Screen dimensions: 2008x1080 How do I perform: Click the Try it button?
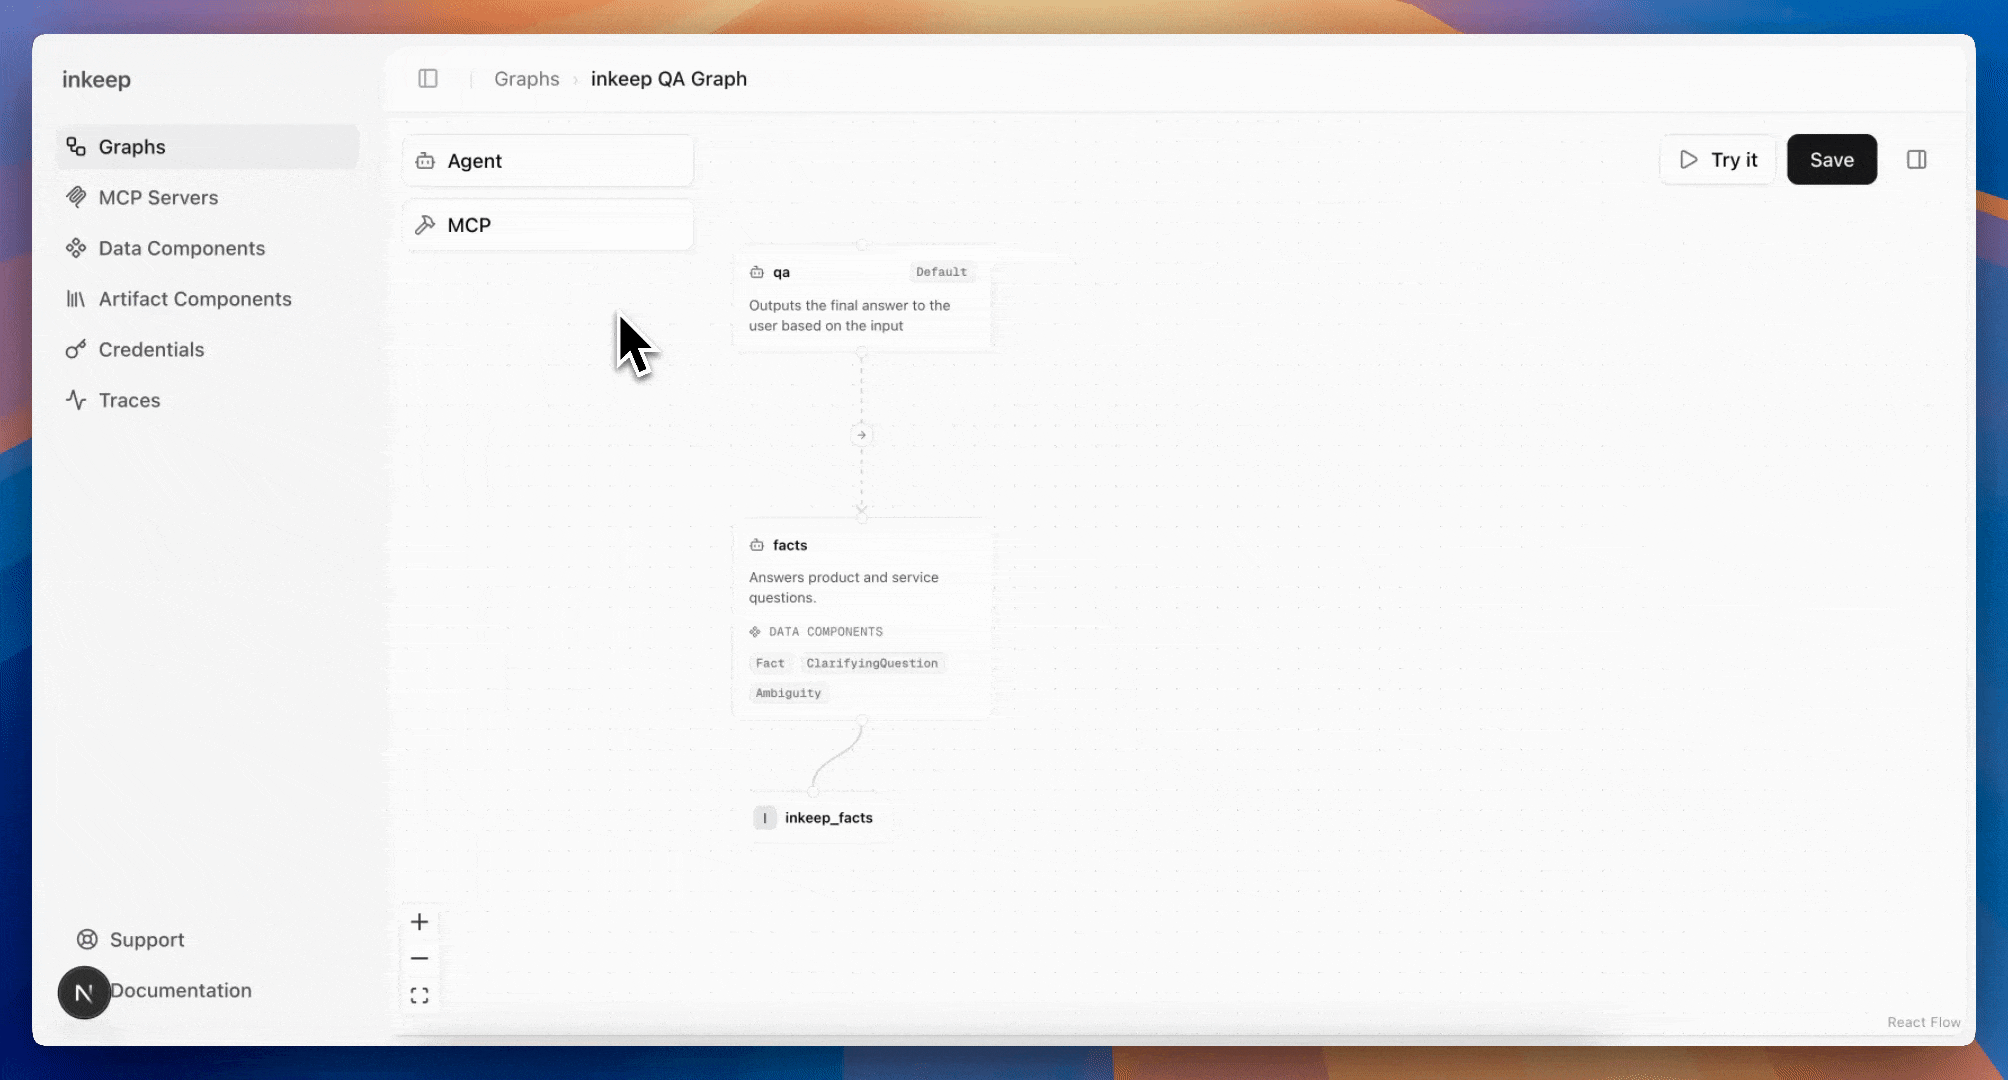click(1718, 160)
